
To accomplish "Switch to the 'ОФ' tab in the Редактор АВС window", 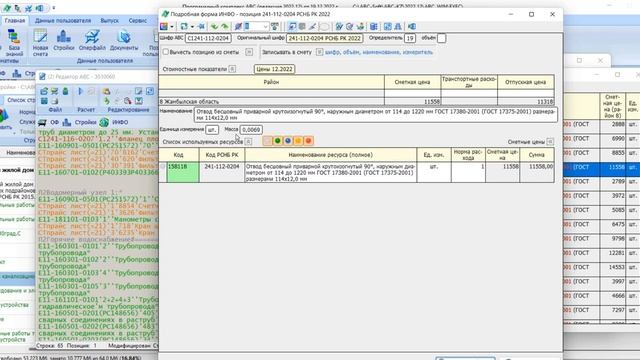I will click(x=49, y=122).
